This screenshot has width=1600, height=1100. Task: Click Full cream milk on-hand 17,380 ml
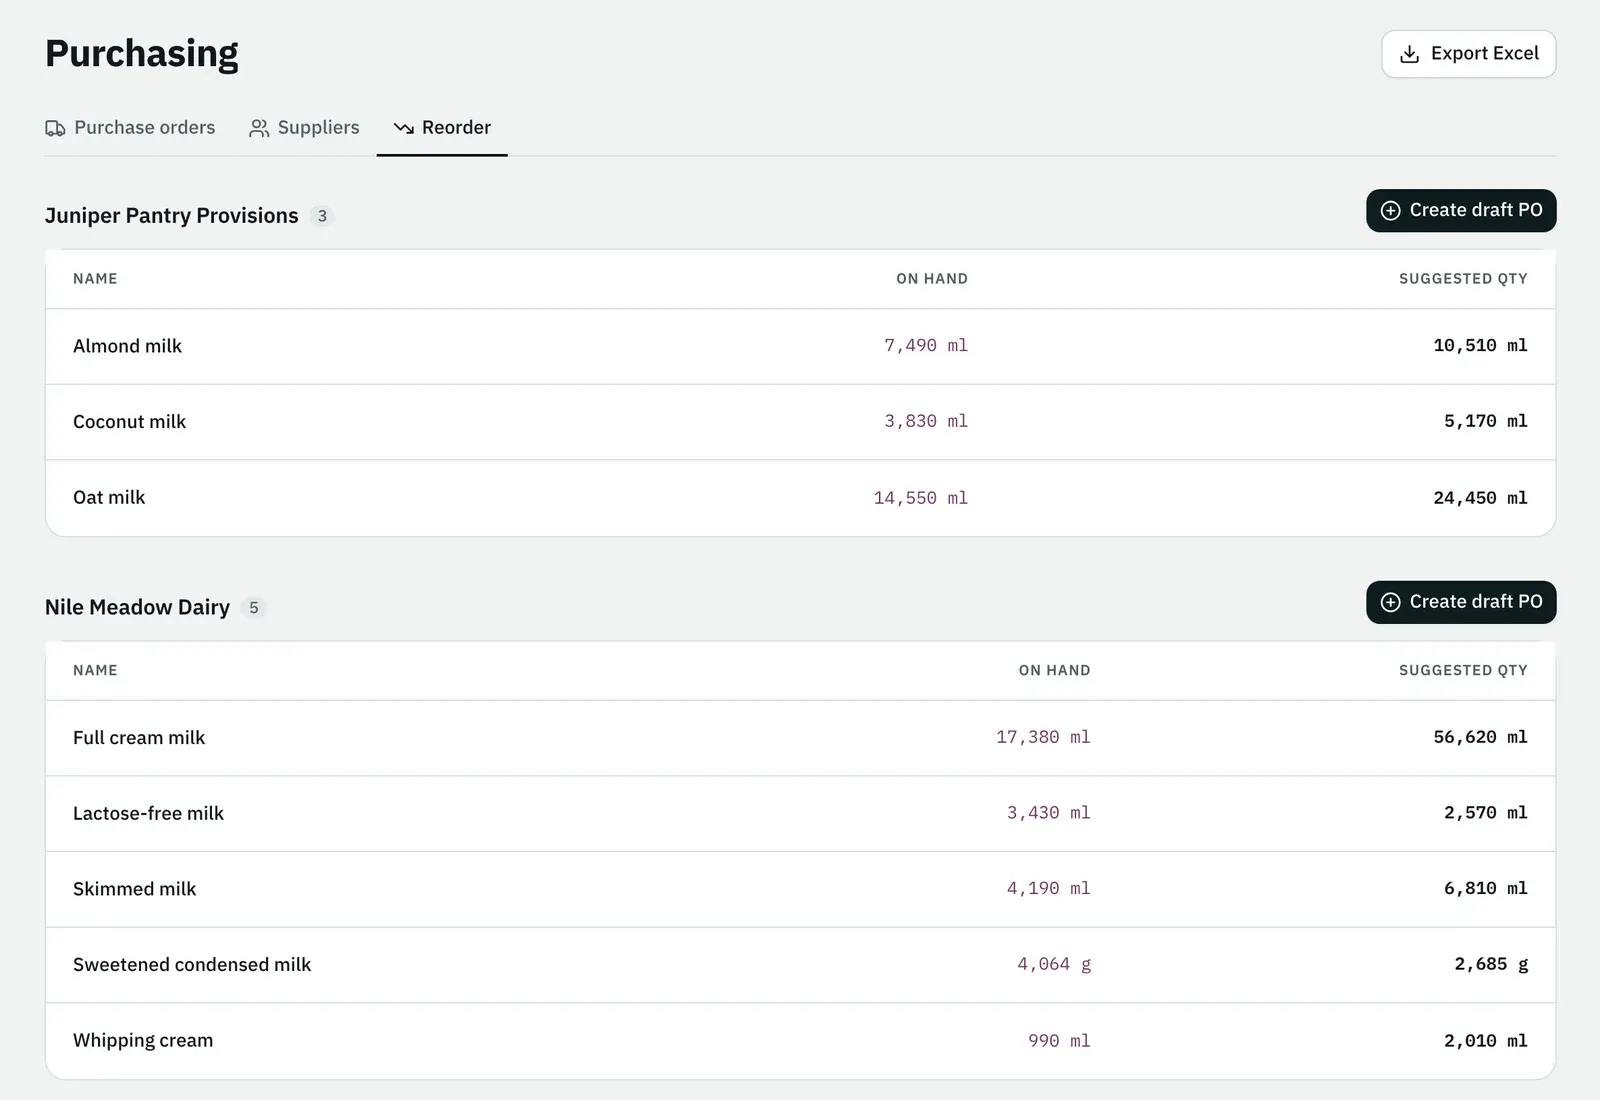[1043, 738]
